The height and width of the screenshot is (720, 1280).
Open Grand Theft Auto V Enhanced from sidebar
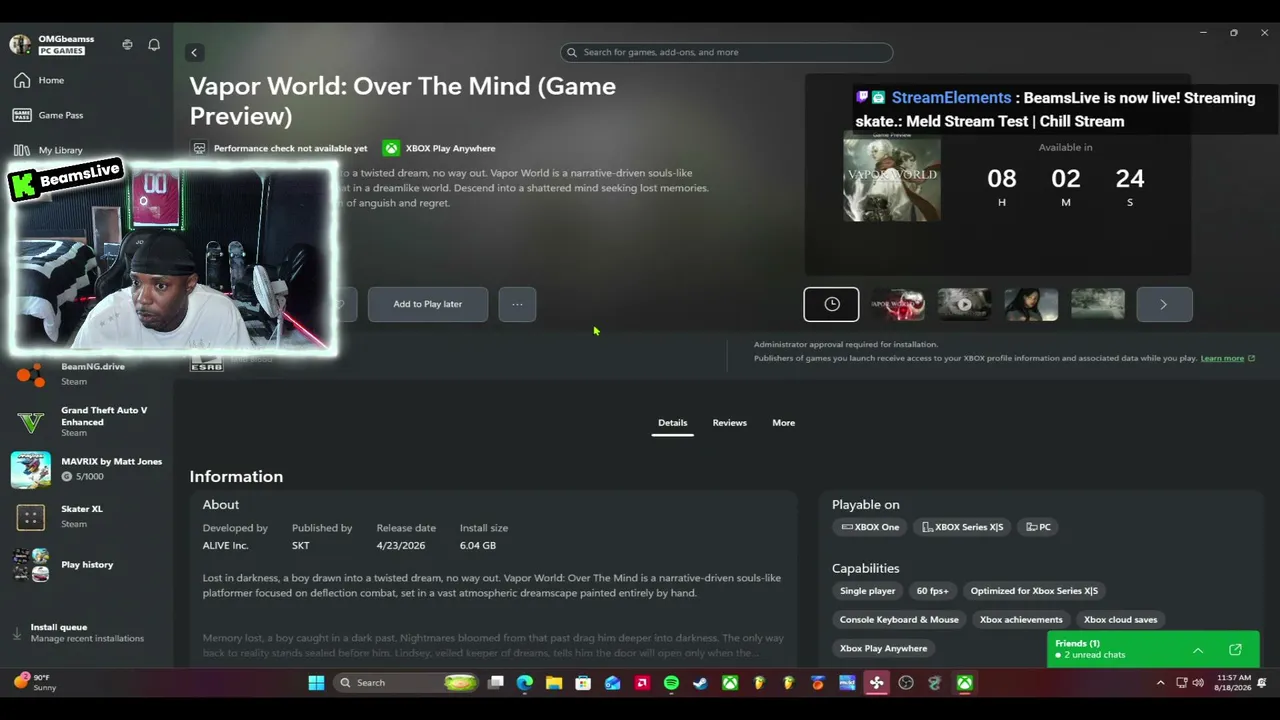coord(86,422)
